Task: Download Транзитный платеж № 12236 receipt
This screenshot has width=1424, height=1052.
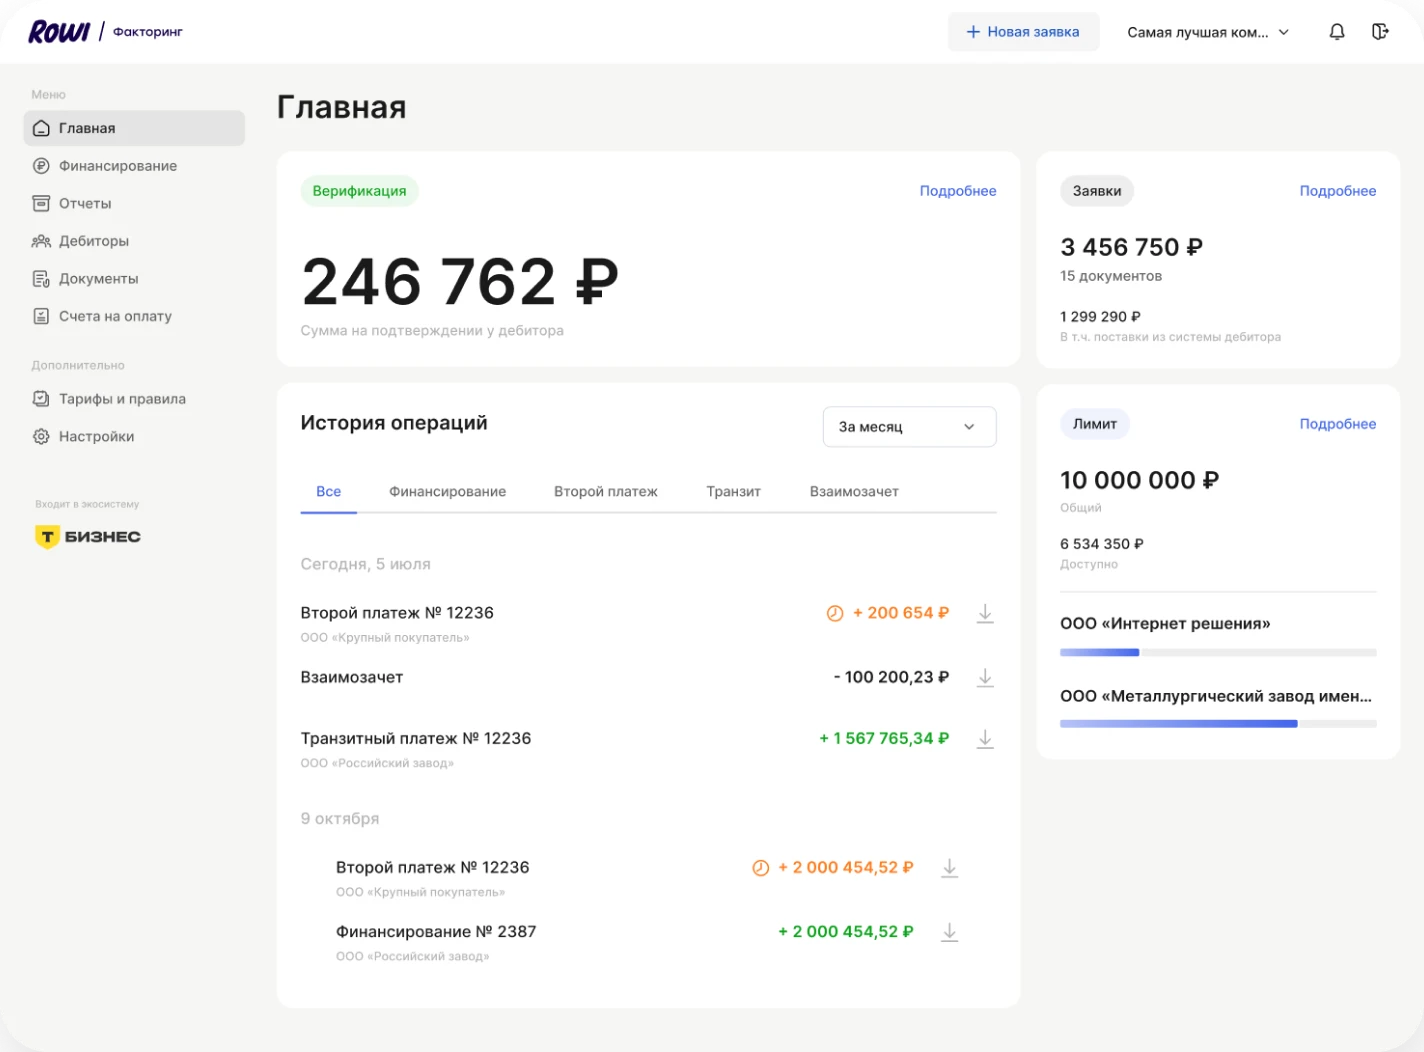Action: point(984,739)
